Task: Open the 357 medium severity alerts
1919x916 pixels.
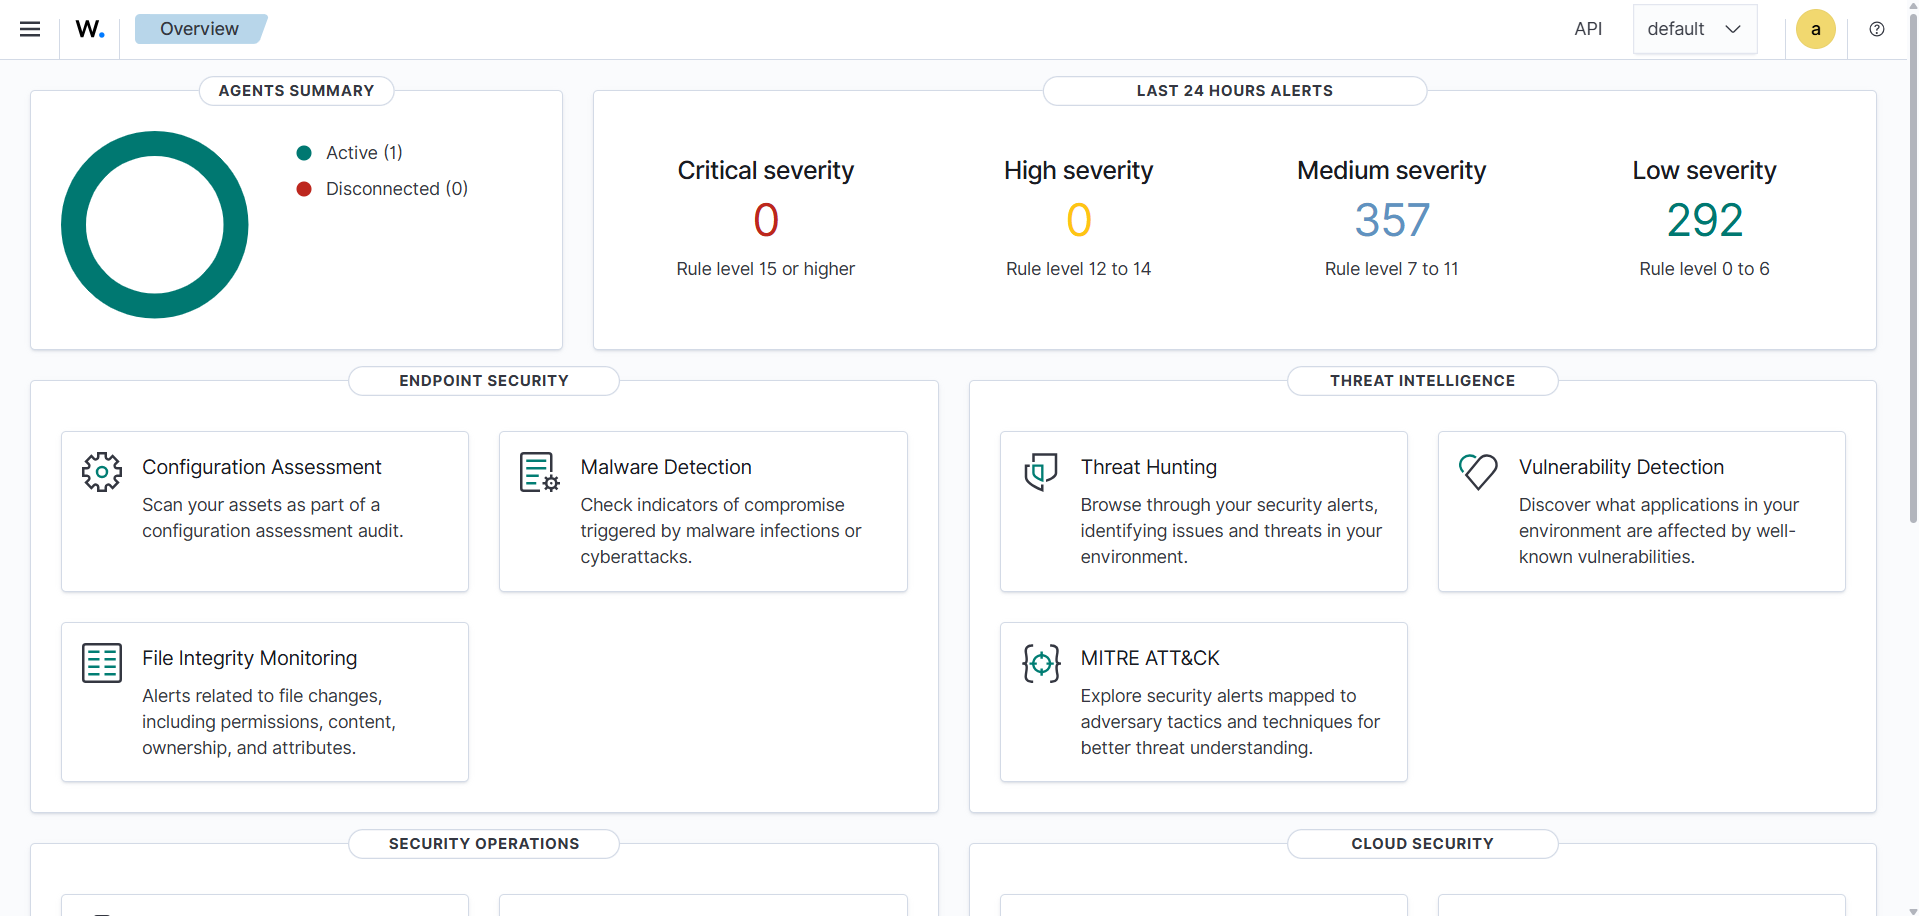Action: (1392, 220)
